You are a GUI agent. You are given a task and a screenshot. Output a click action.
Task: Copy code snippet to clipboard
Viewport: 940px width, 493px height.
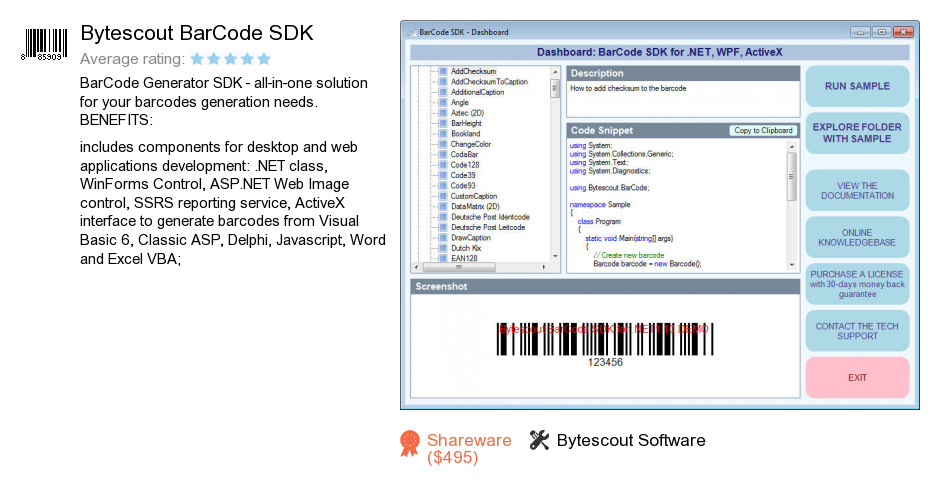coord(763,130)
